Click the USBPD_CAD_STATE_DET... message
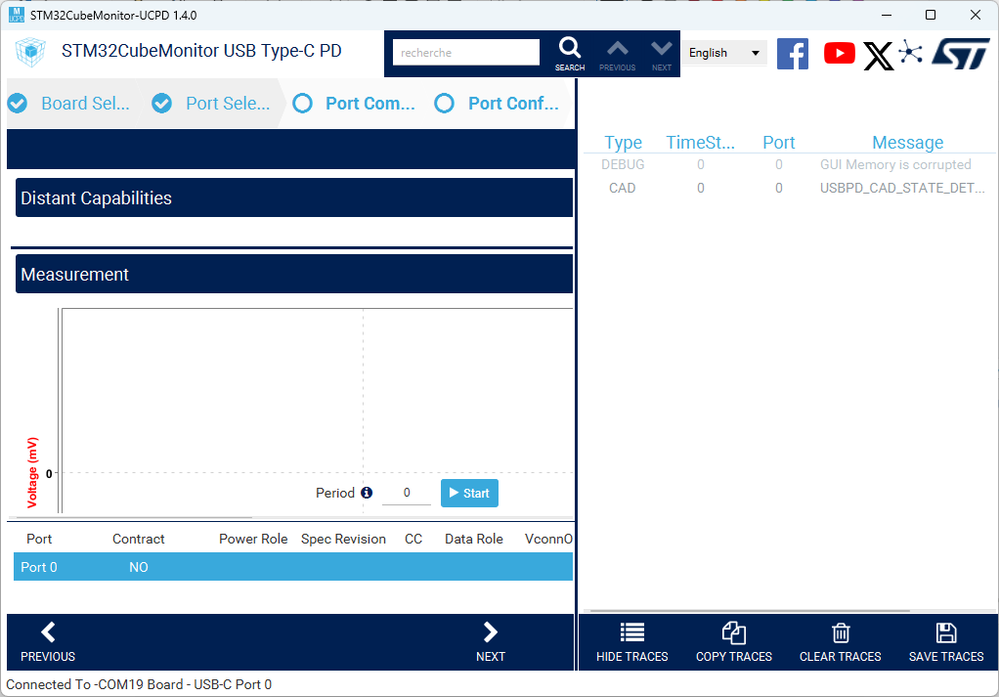 coord(902,188)
